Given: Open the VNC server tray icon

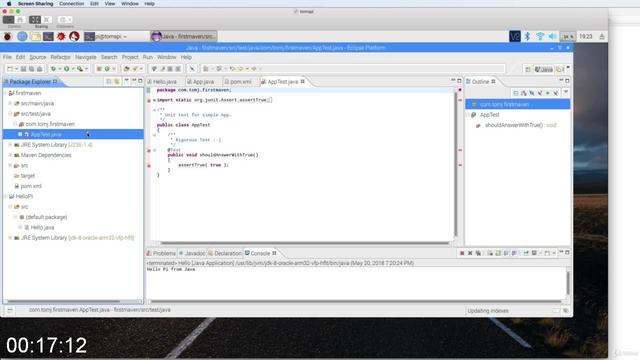Looking at the screenshot, I should pos(515,36).
